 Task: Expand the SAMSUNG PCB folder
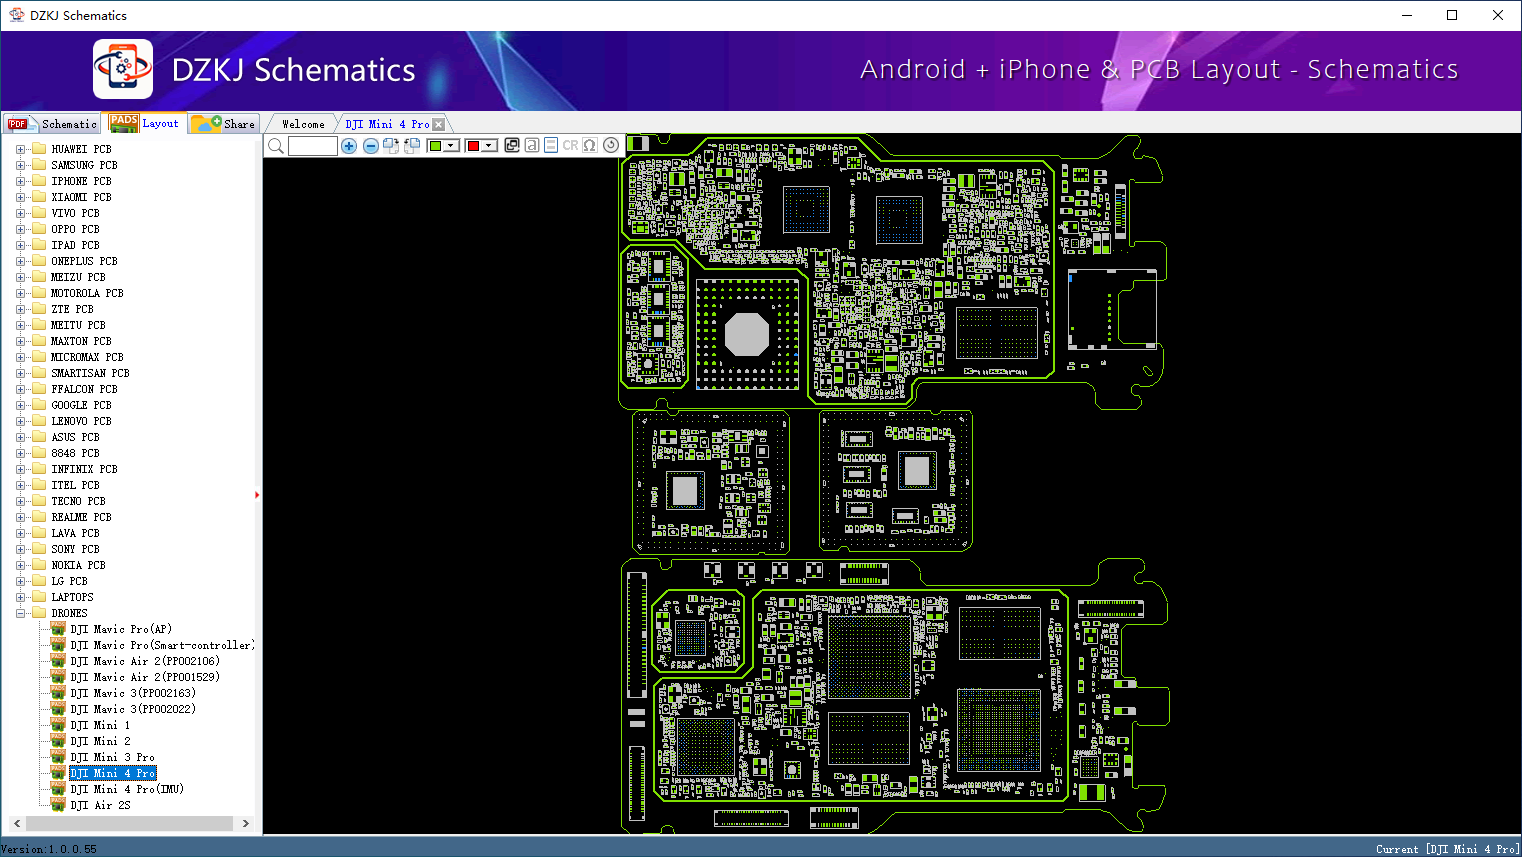(20, 165)
